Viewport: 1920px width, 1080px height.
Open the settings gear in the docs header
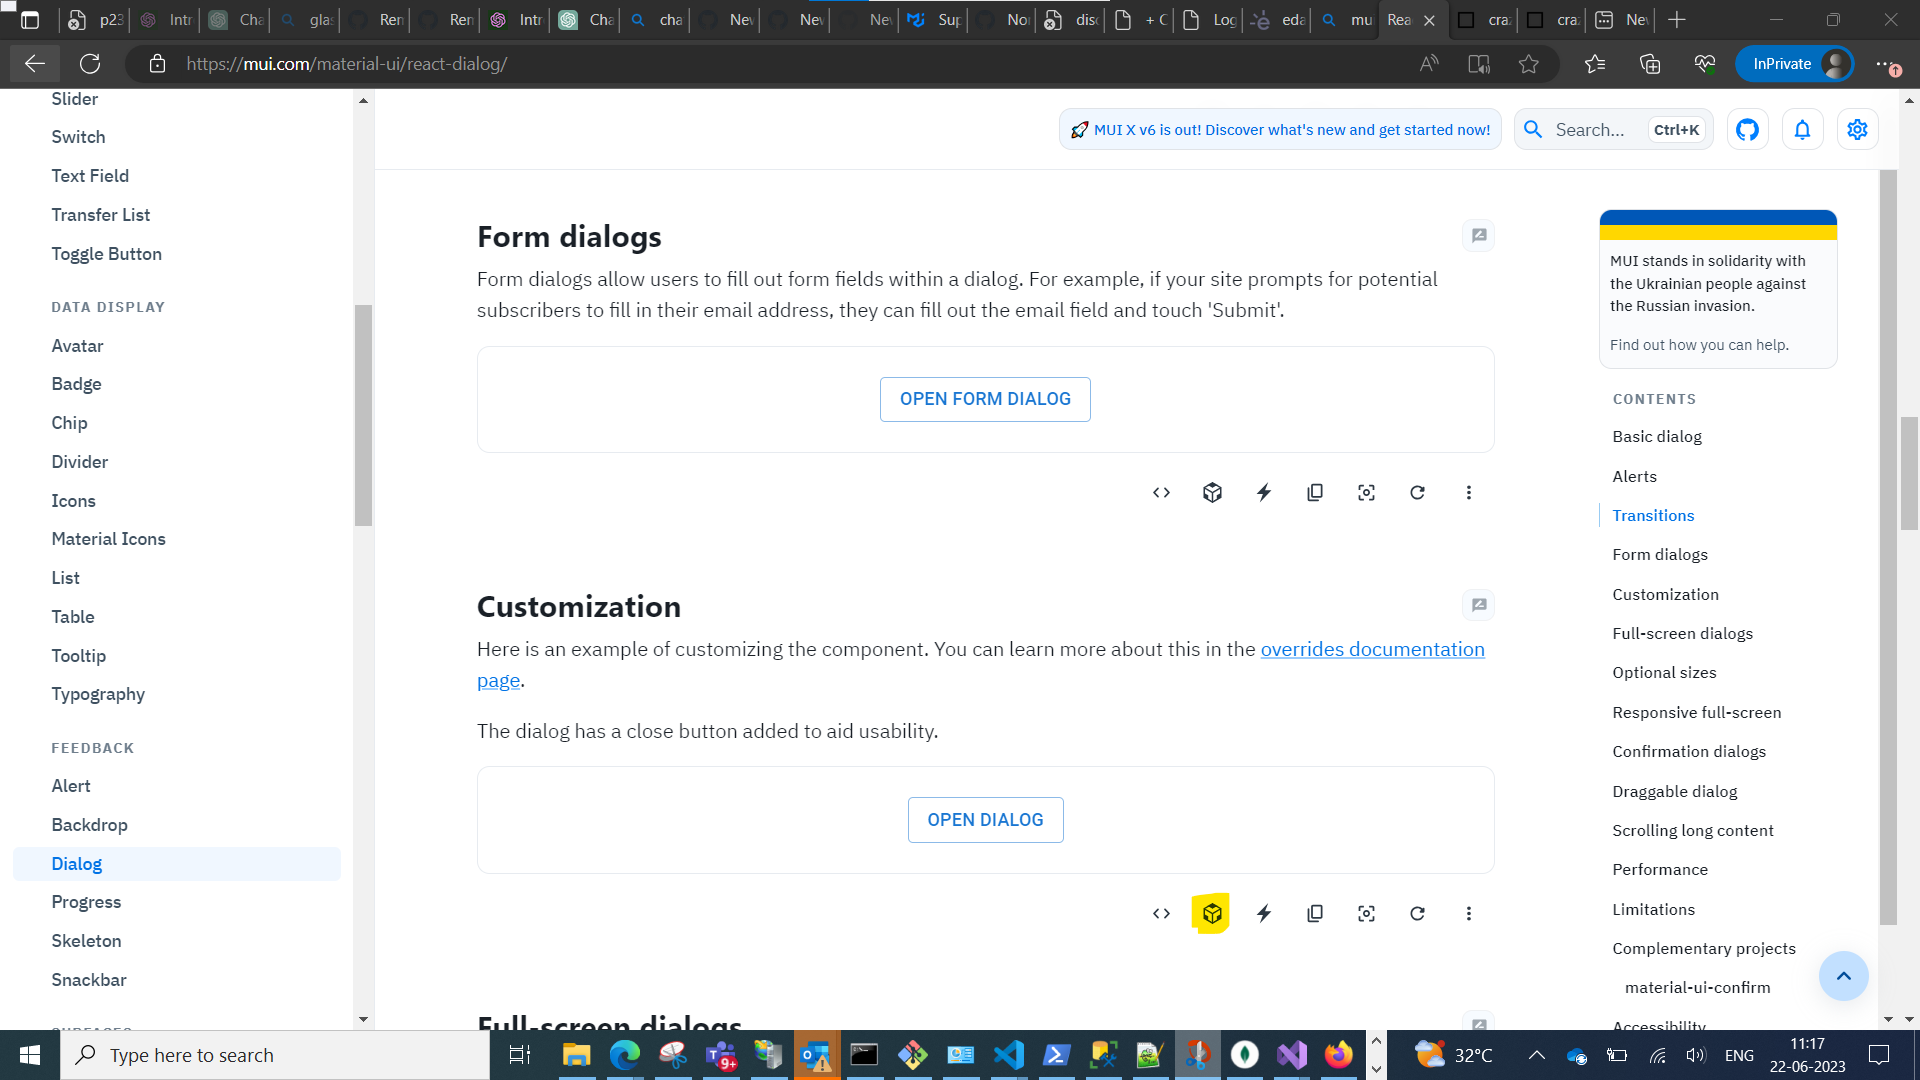[1857, 129]
